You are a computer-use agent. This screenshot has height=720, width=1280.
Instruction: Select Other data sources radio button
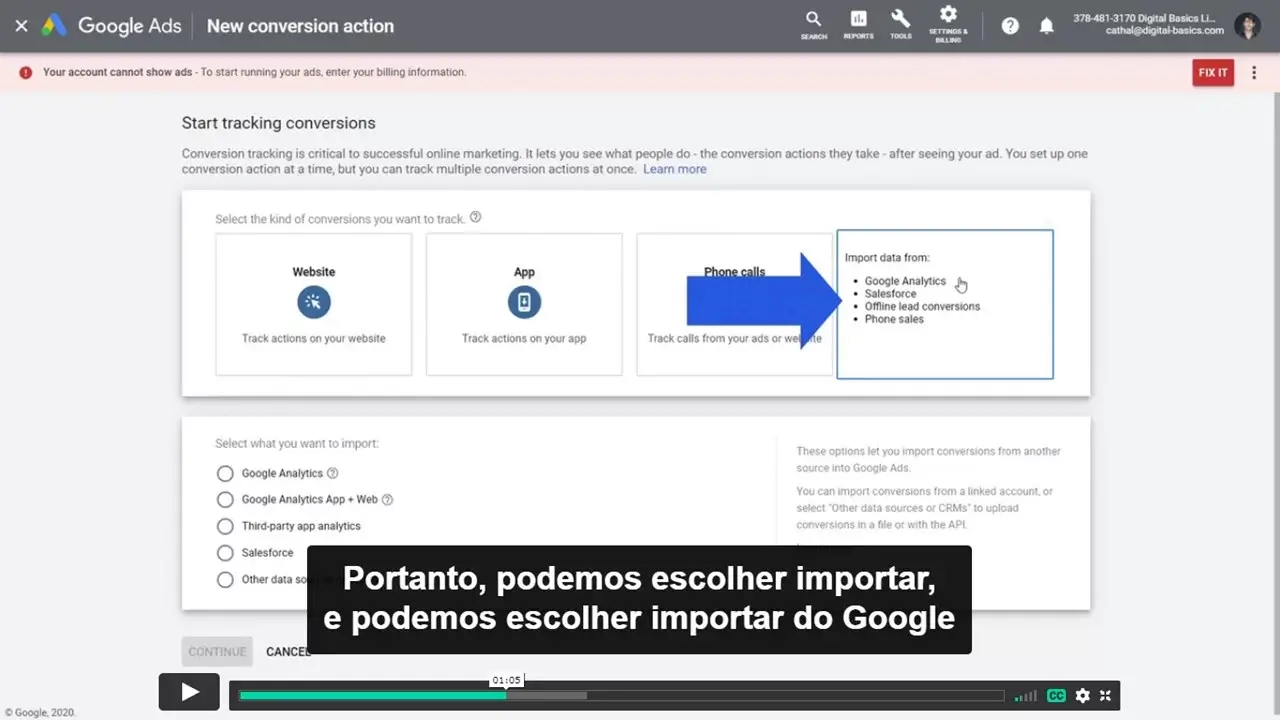point(225,579)
